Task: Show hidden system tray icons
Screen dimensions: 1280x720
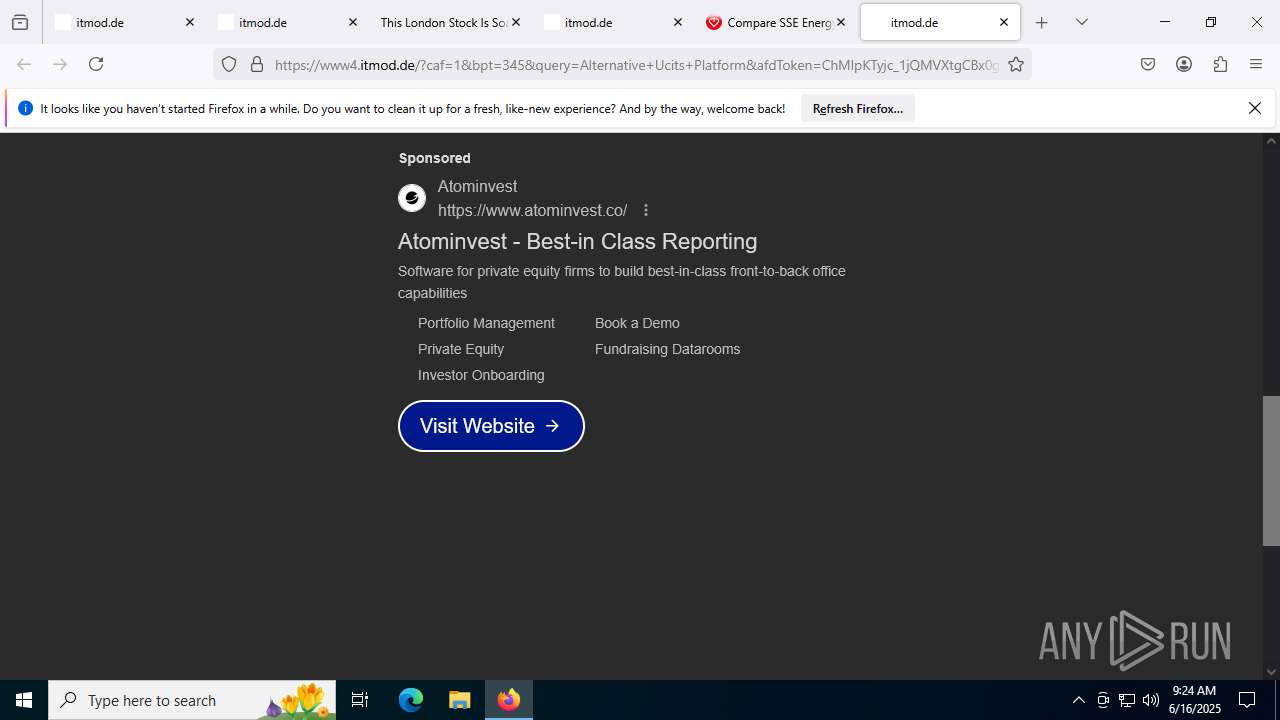Action: click(1078, 700)
